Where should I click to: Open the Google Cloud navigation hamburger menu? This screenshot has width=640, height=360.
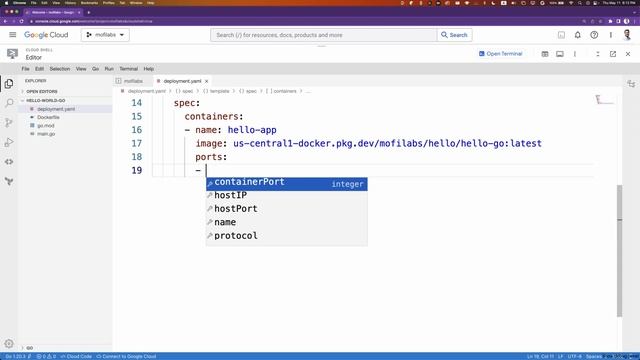tap(13, 35)
